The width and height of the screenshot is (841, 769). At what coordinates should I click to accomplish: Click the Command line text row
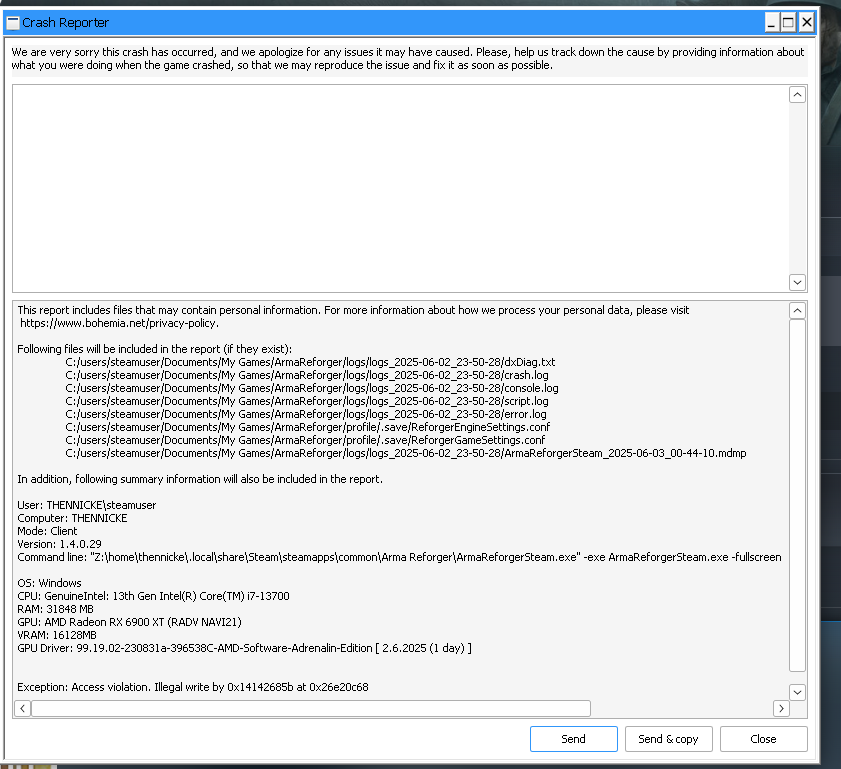click(399, 557)
